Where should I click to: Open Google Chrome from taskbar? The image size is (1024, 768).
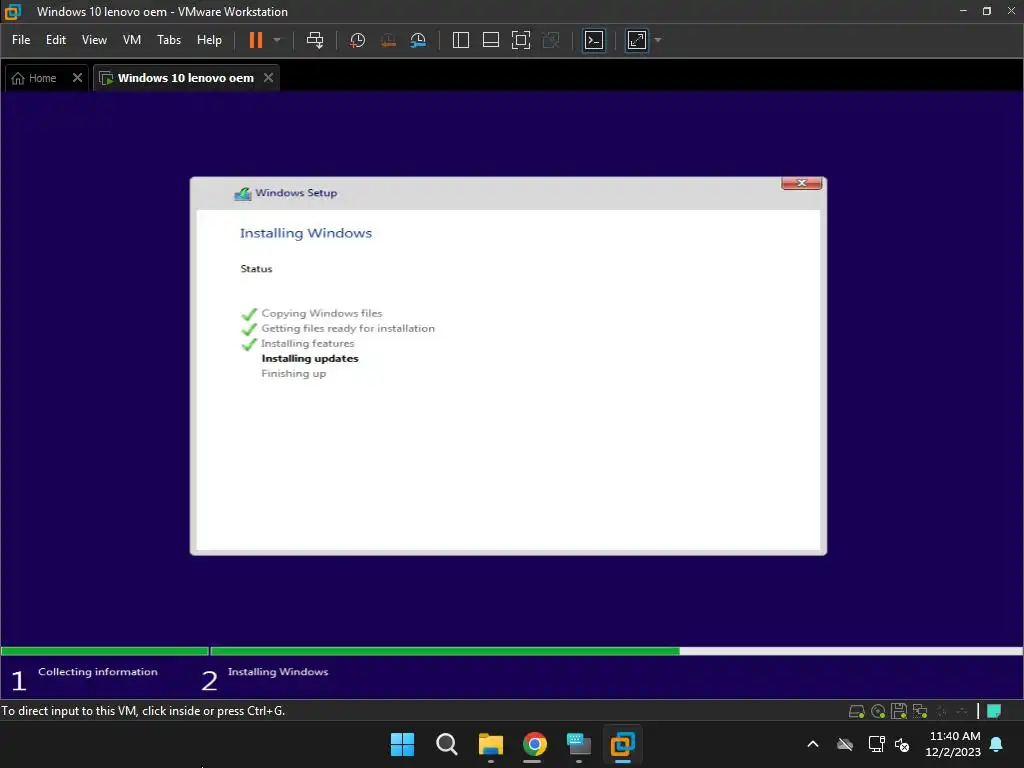534,744
